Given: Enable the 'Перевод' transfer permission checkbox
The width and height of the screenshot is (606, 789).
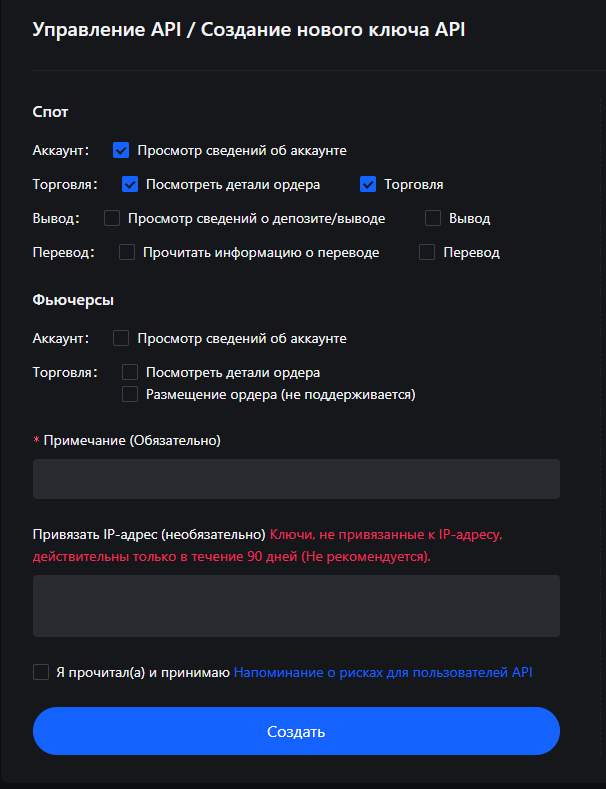Looking at the screenshot, I should click(x=427, y=252).
